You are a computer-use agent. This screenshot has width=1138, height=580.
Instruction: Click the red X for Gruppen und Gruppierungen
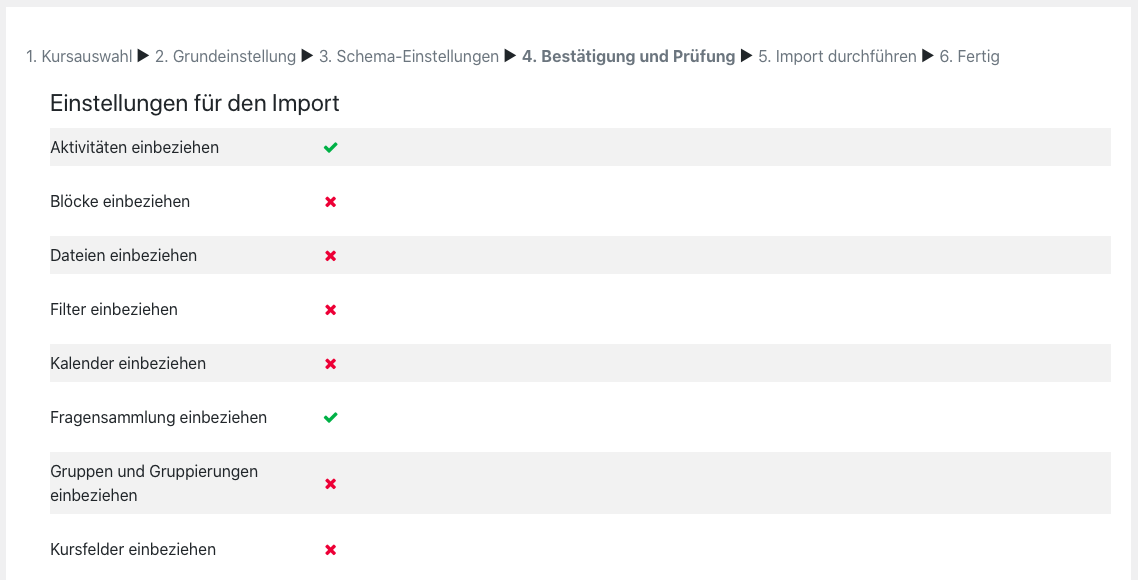330,484
